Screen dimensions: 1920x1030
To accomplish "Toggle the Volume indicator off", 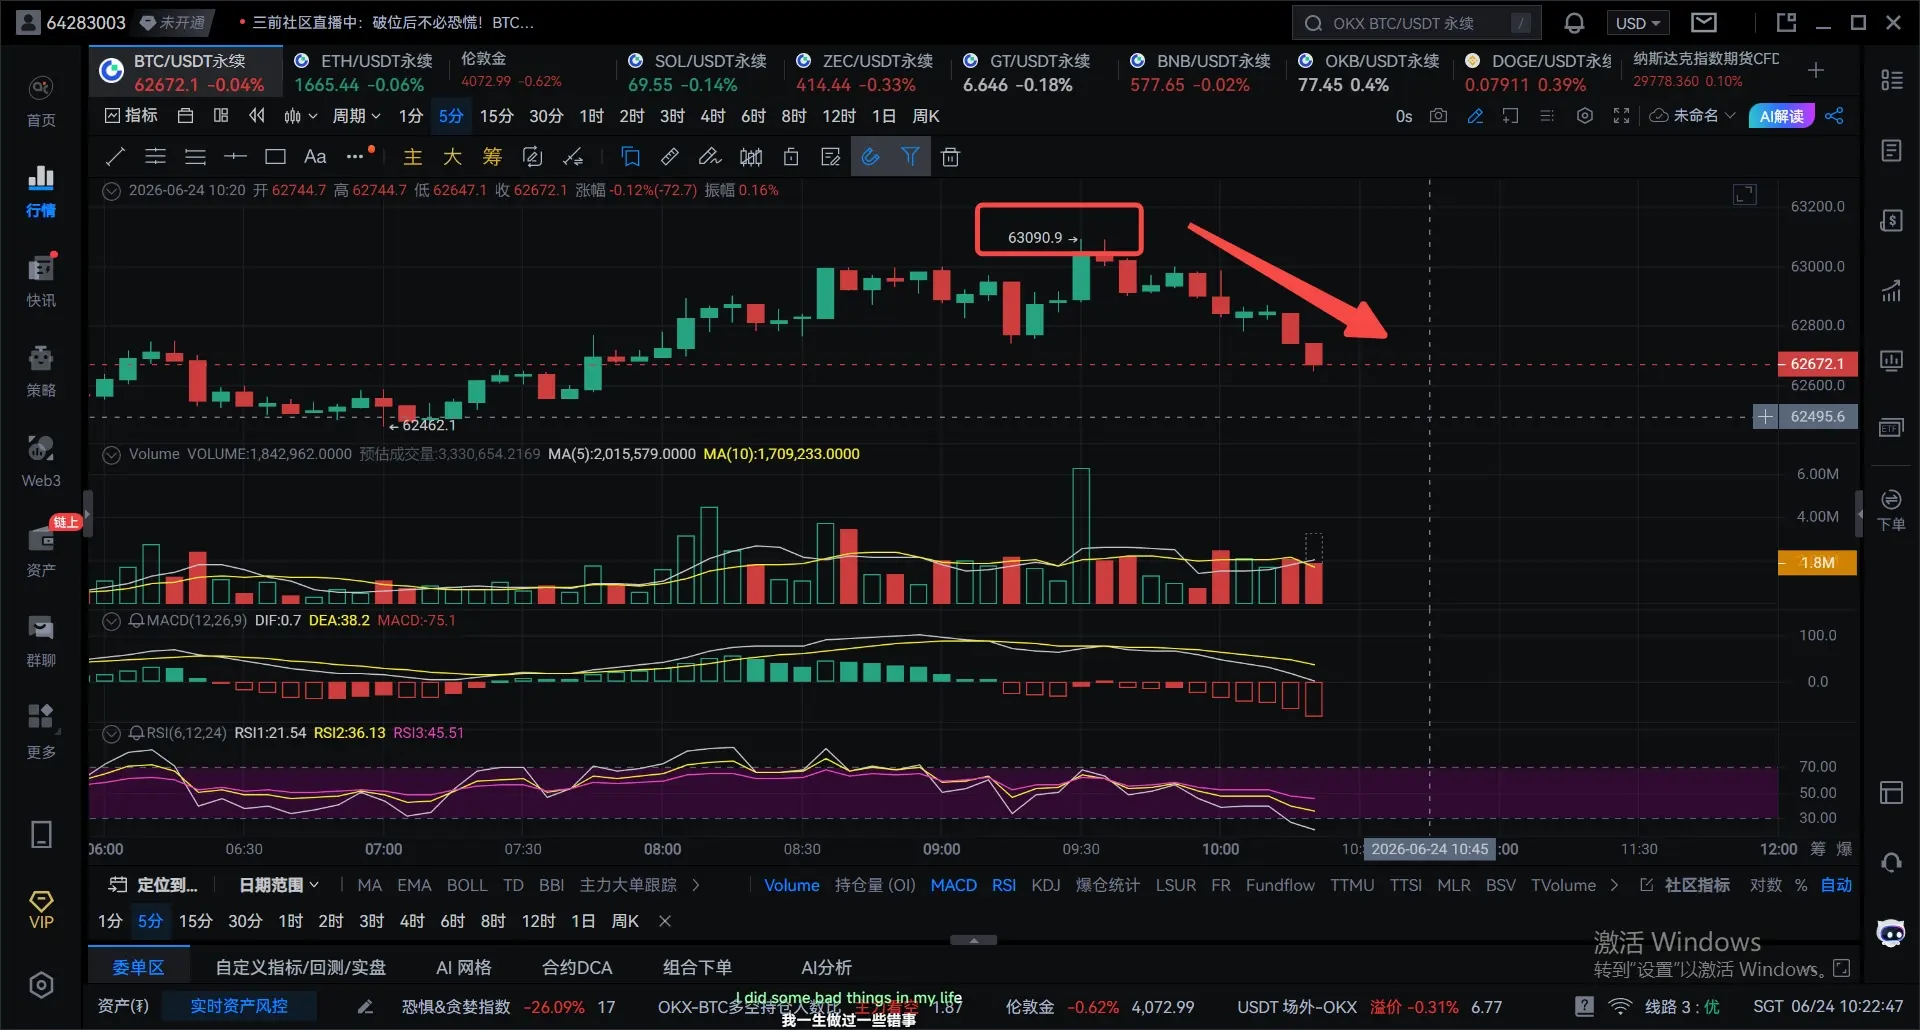I will (791, 885).
